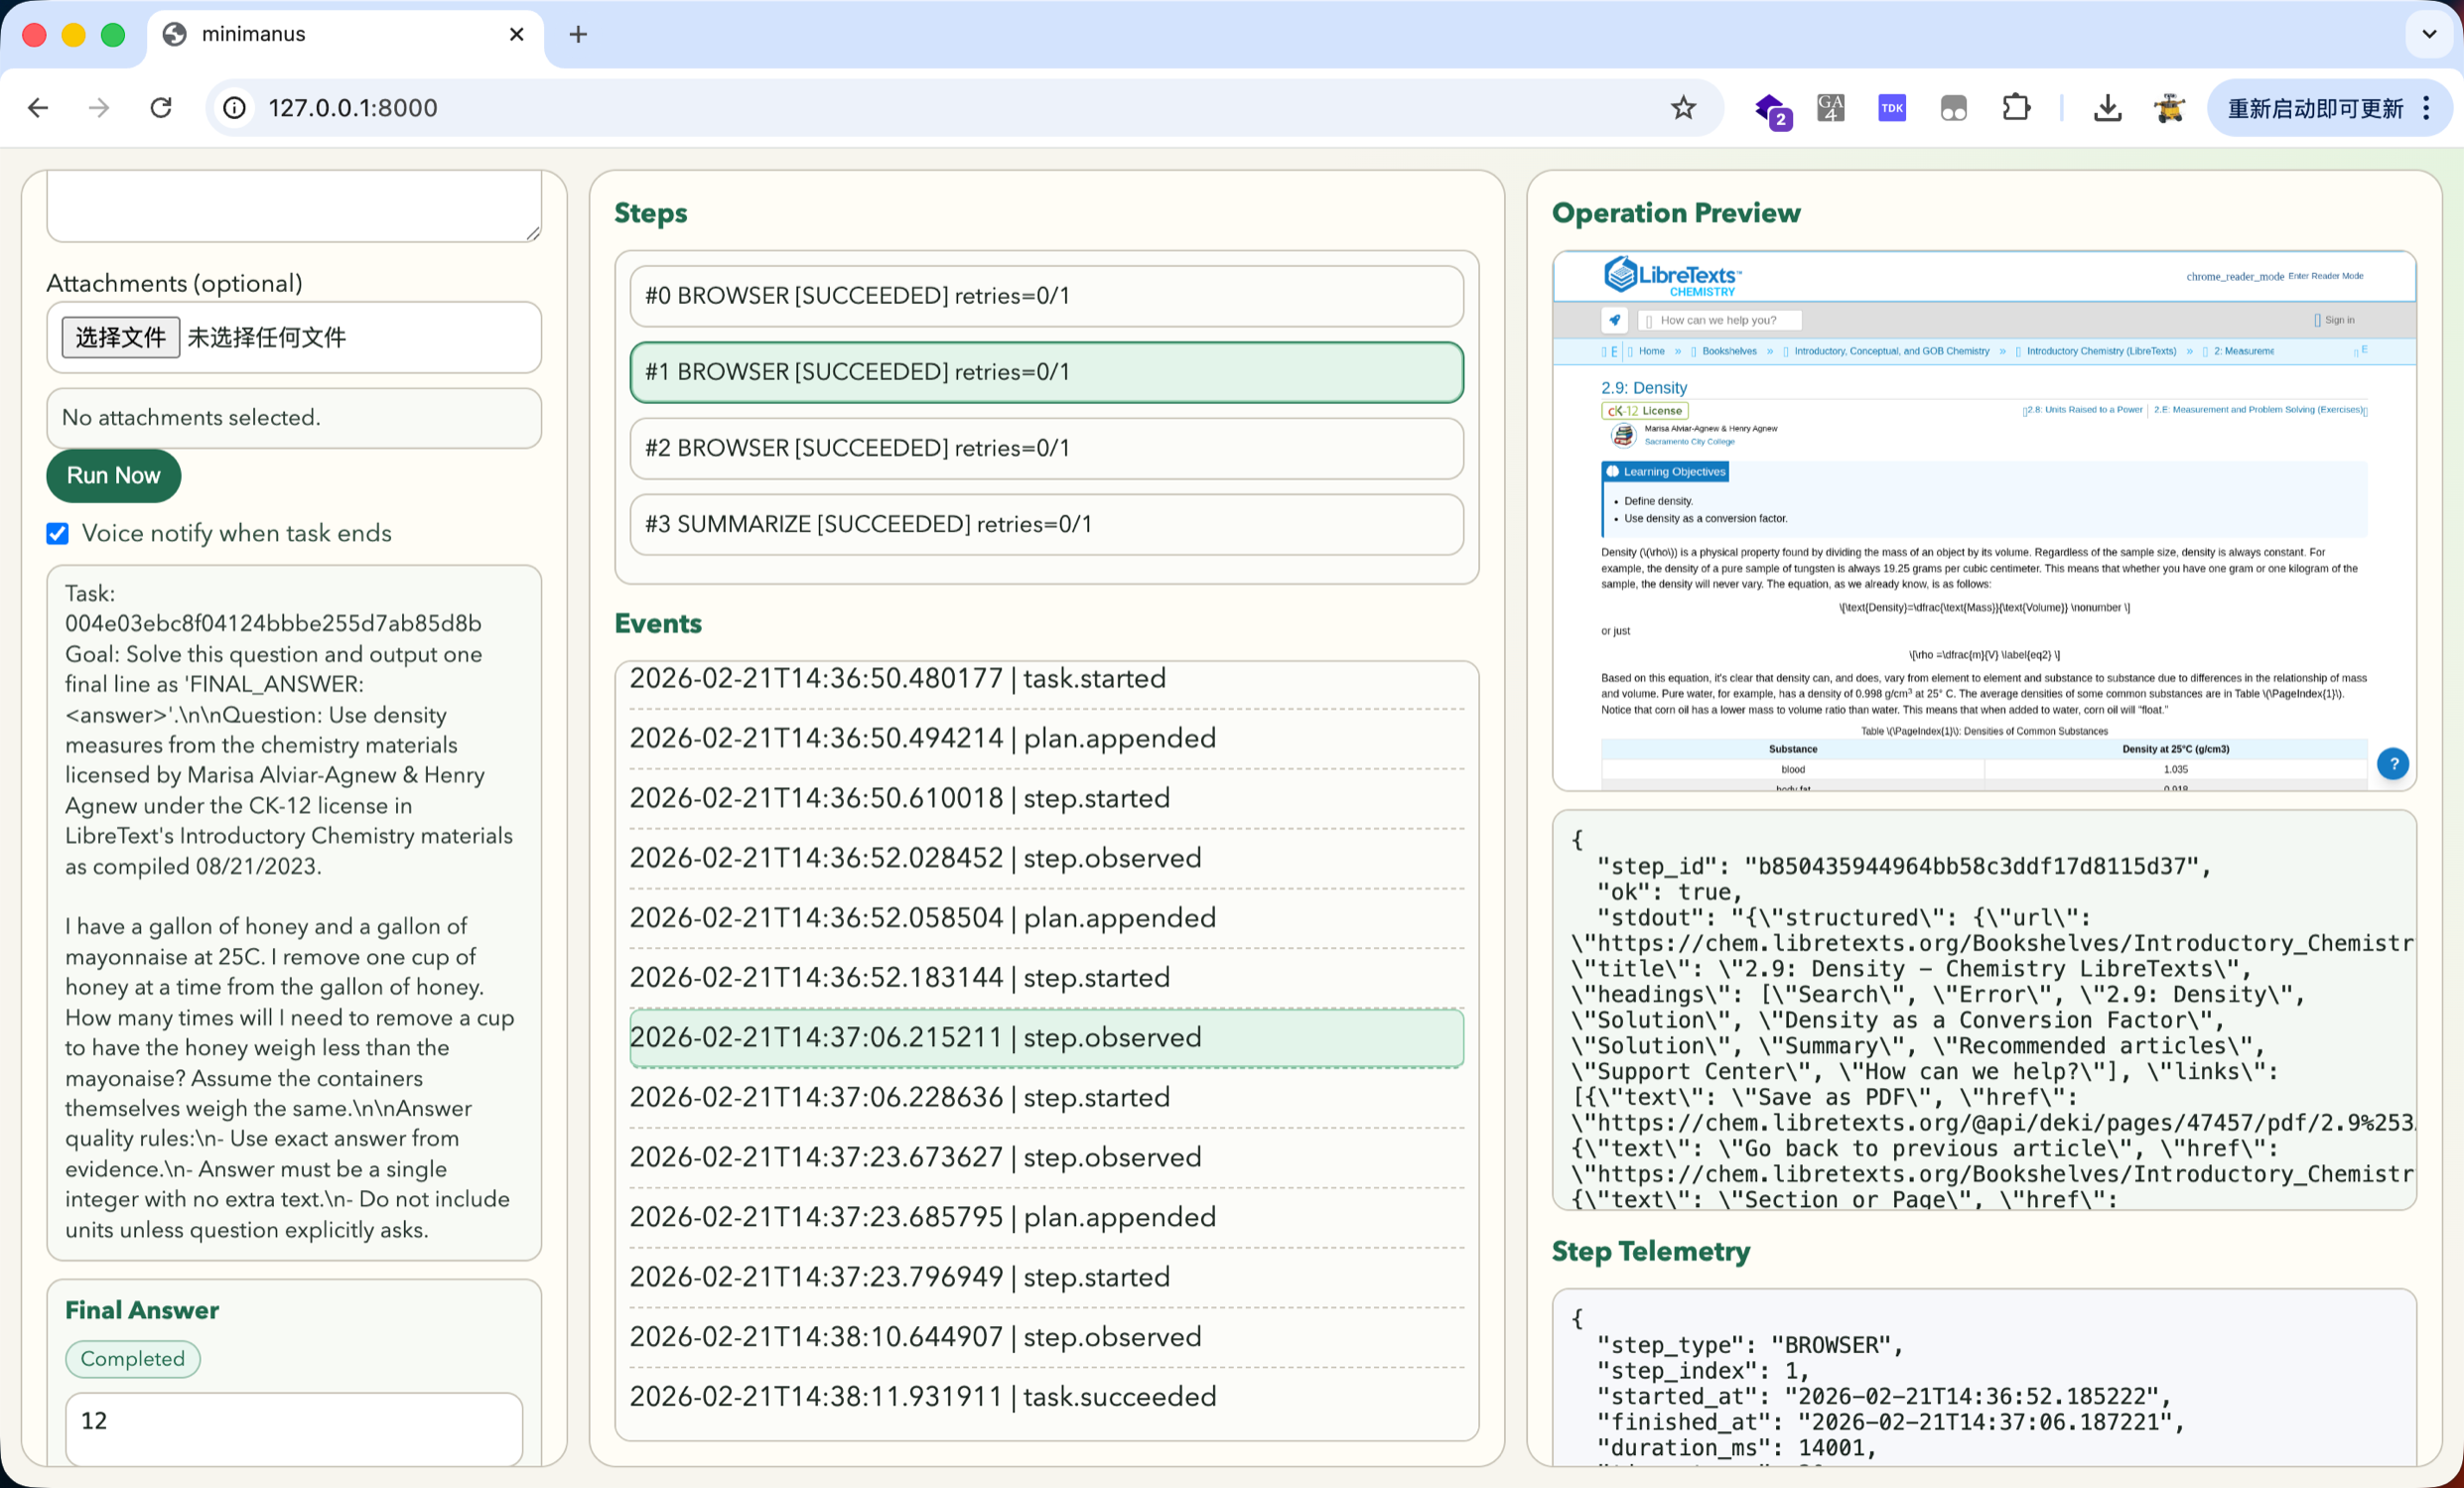This screenshot has height=1488, width=2464.
Task: Bookmark this page with the star icon
Action: pyautogui.click(x=1683, y=108)
